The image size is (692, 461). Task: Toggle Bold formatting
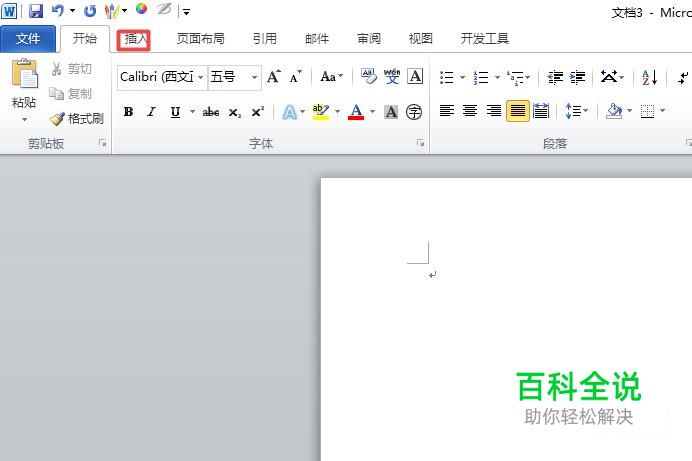tap(128, 112)
